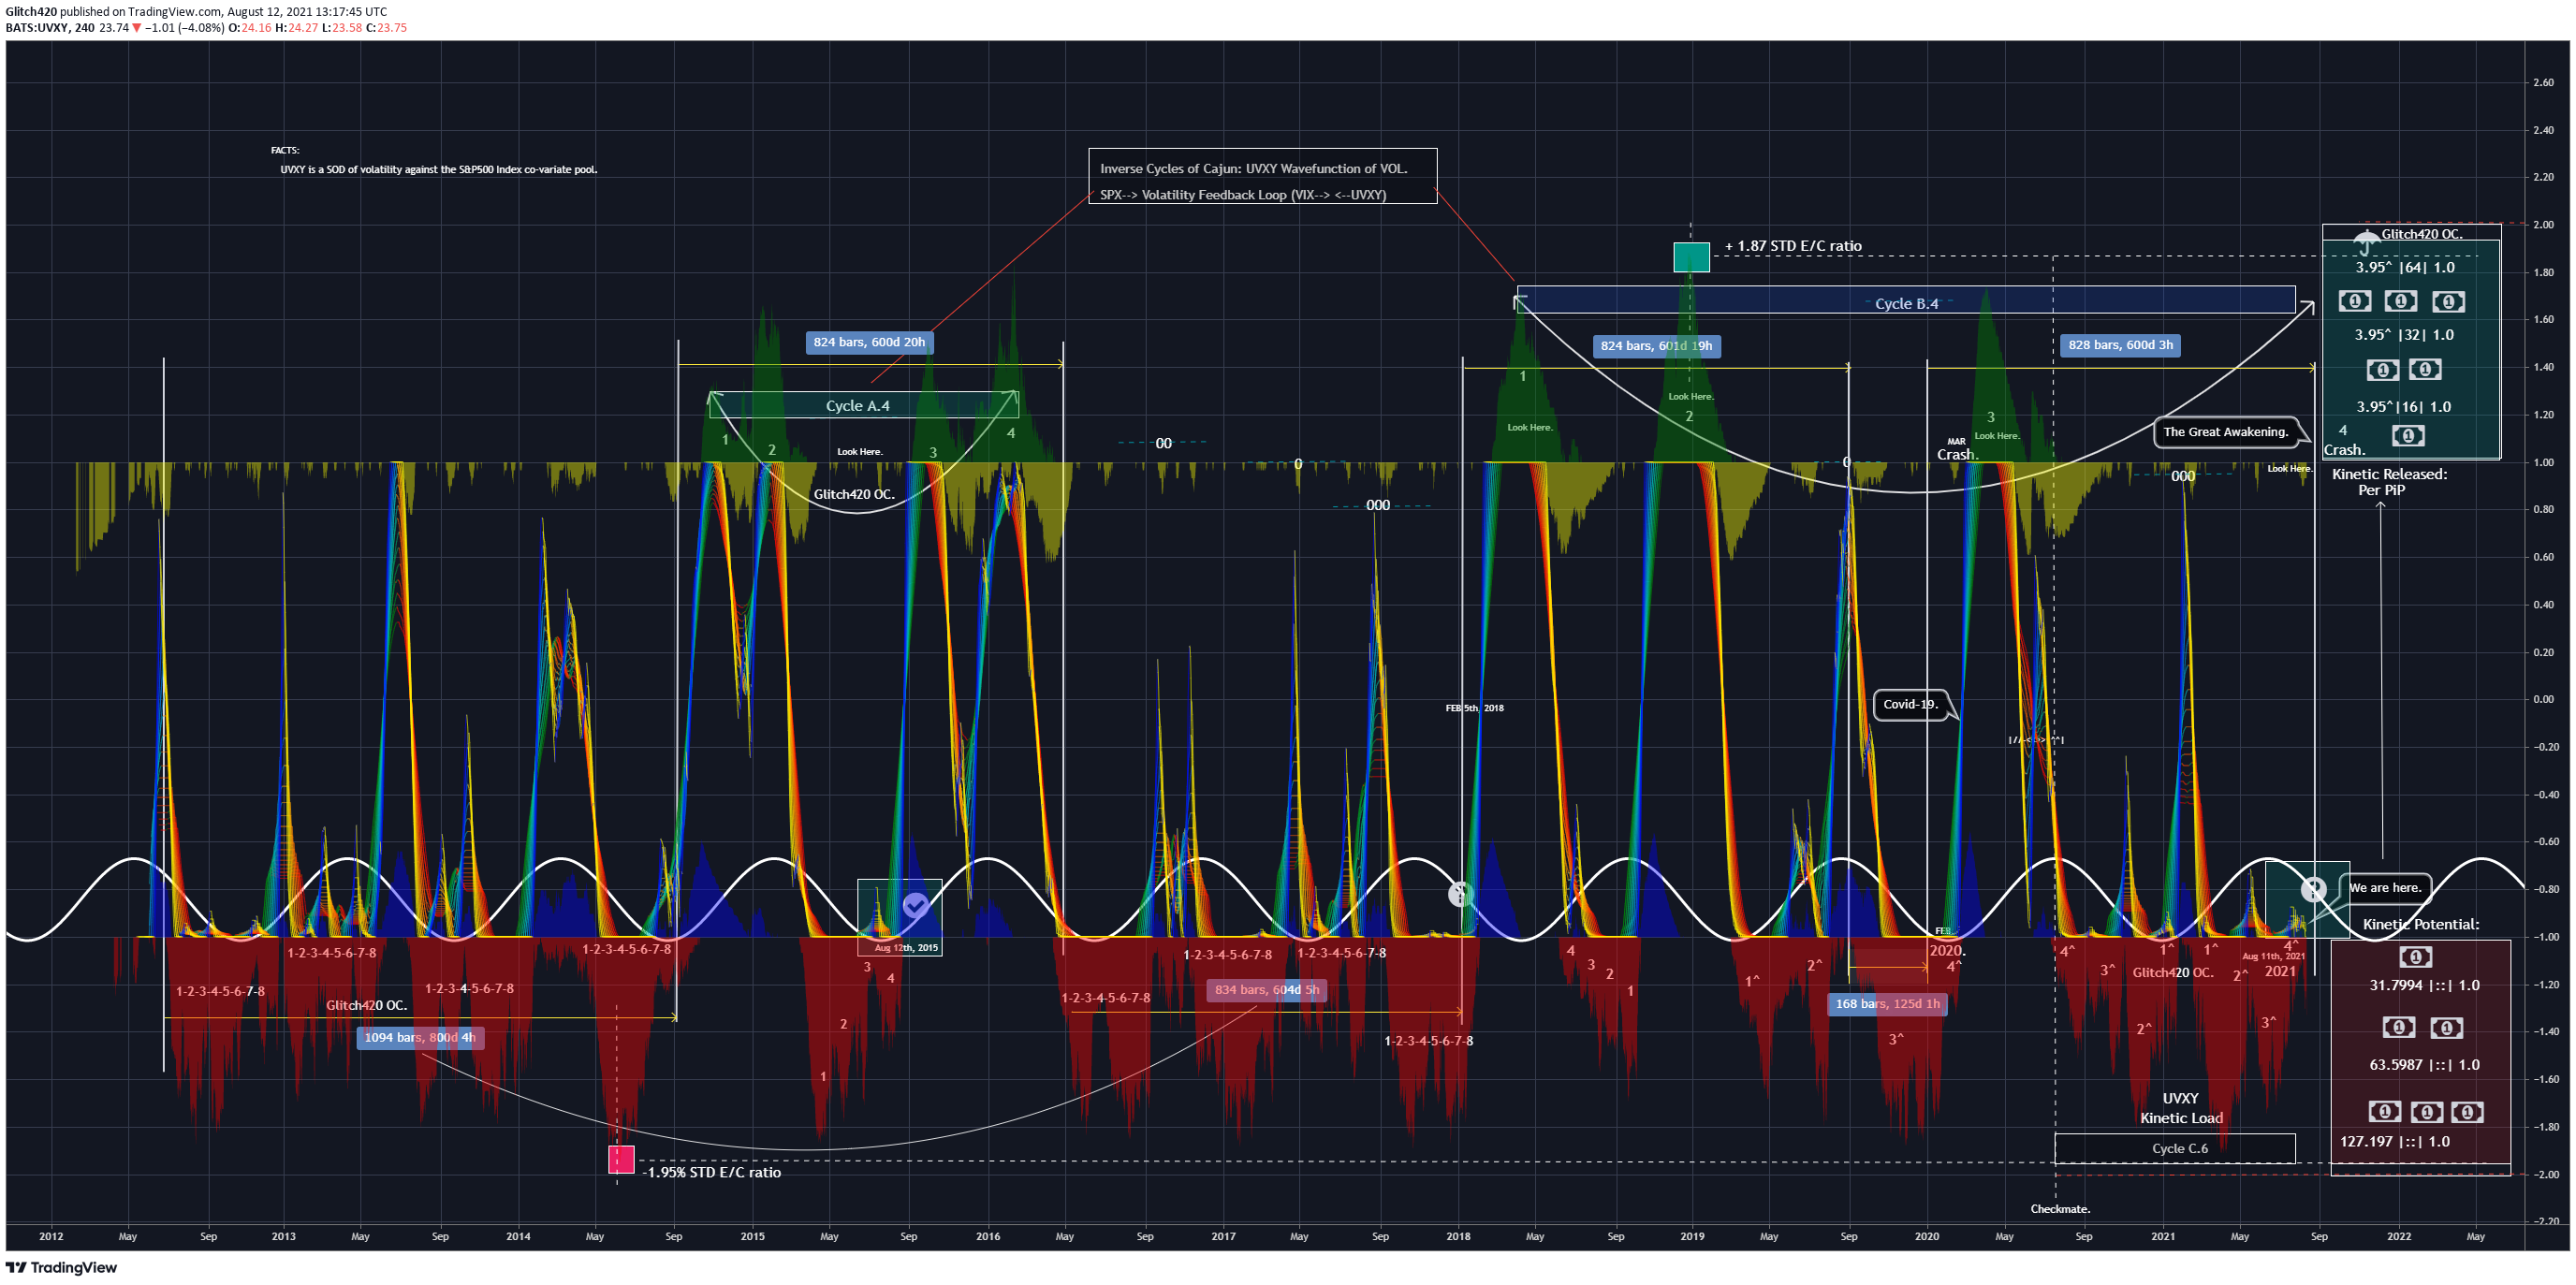Click round marker icon on FEB 5th 2018 line
The width and height of the screenshot is (2576, 1285).
(1460, 894)
